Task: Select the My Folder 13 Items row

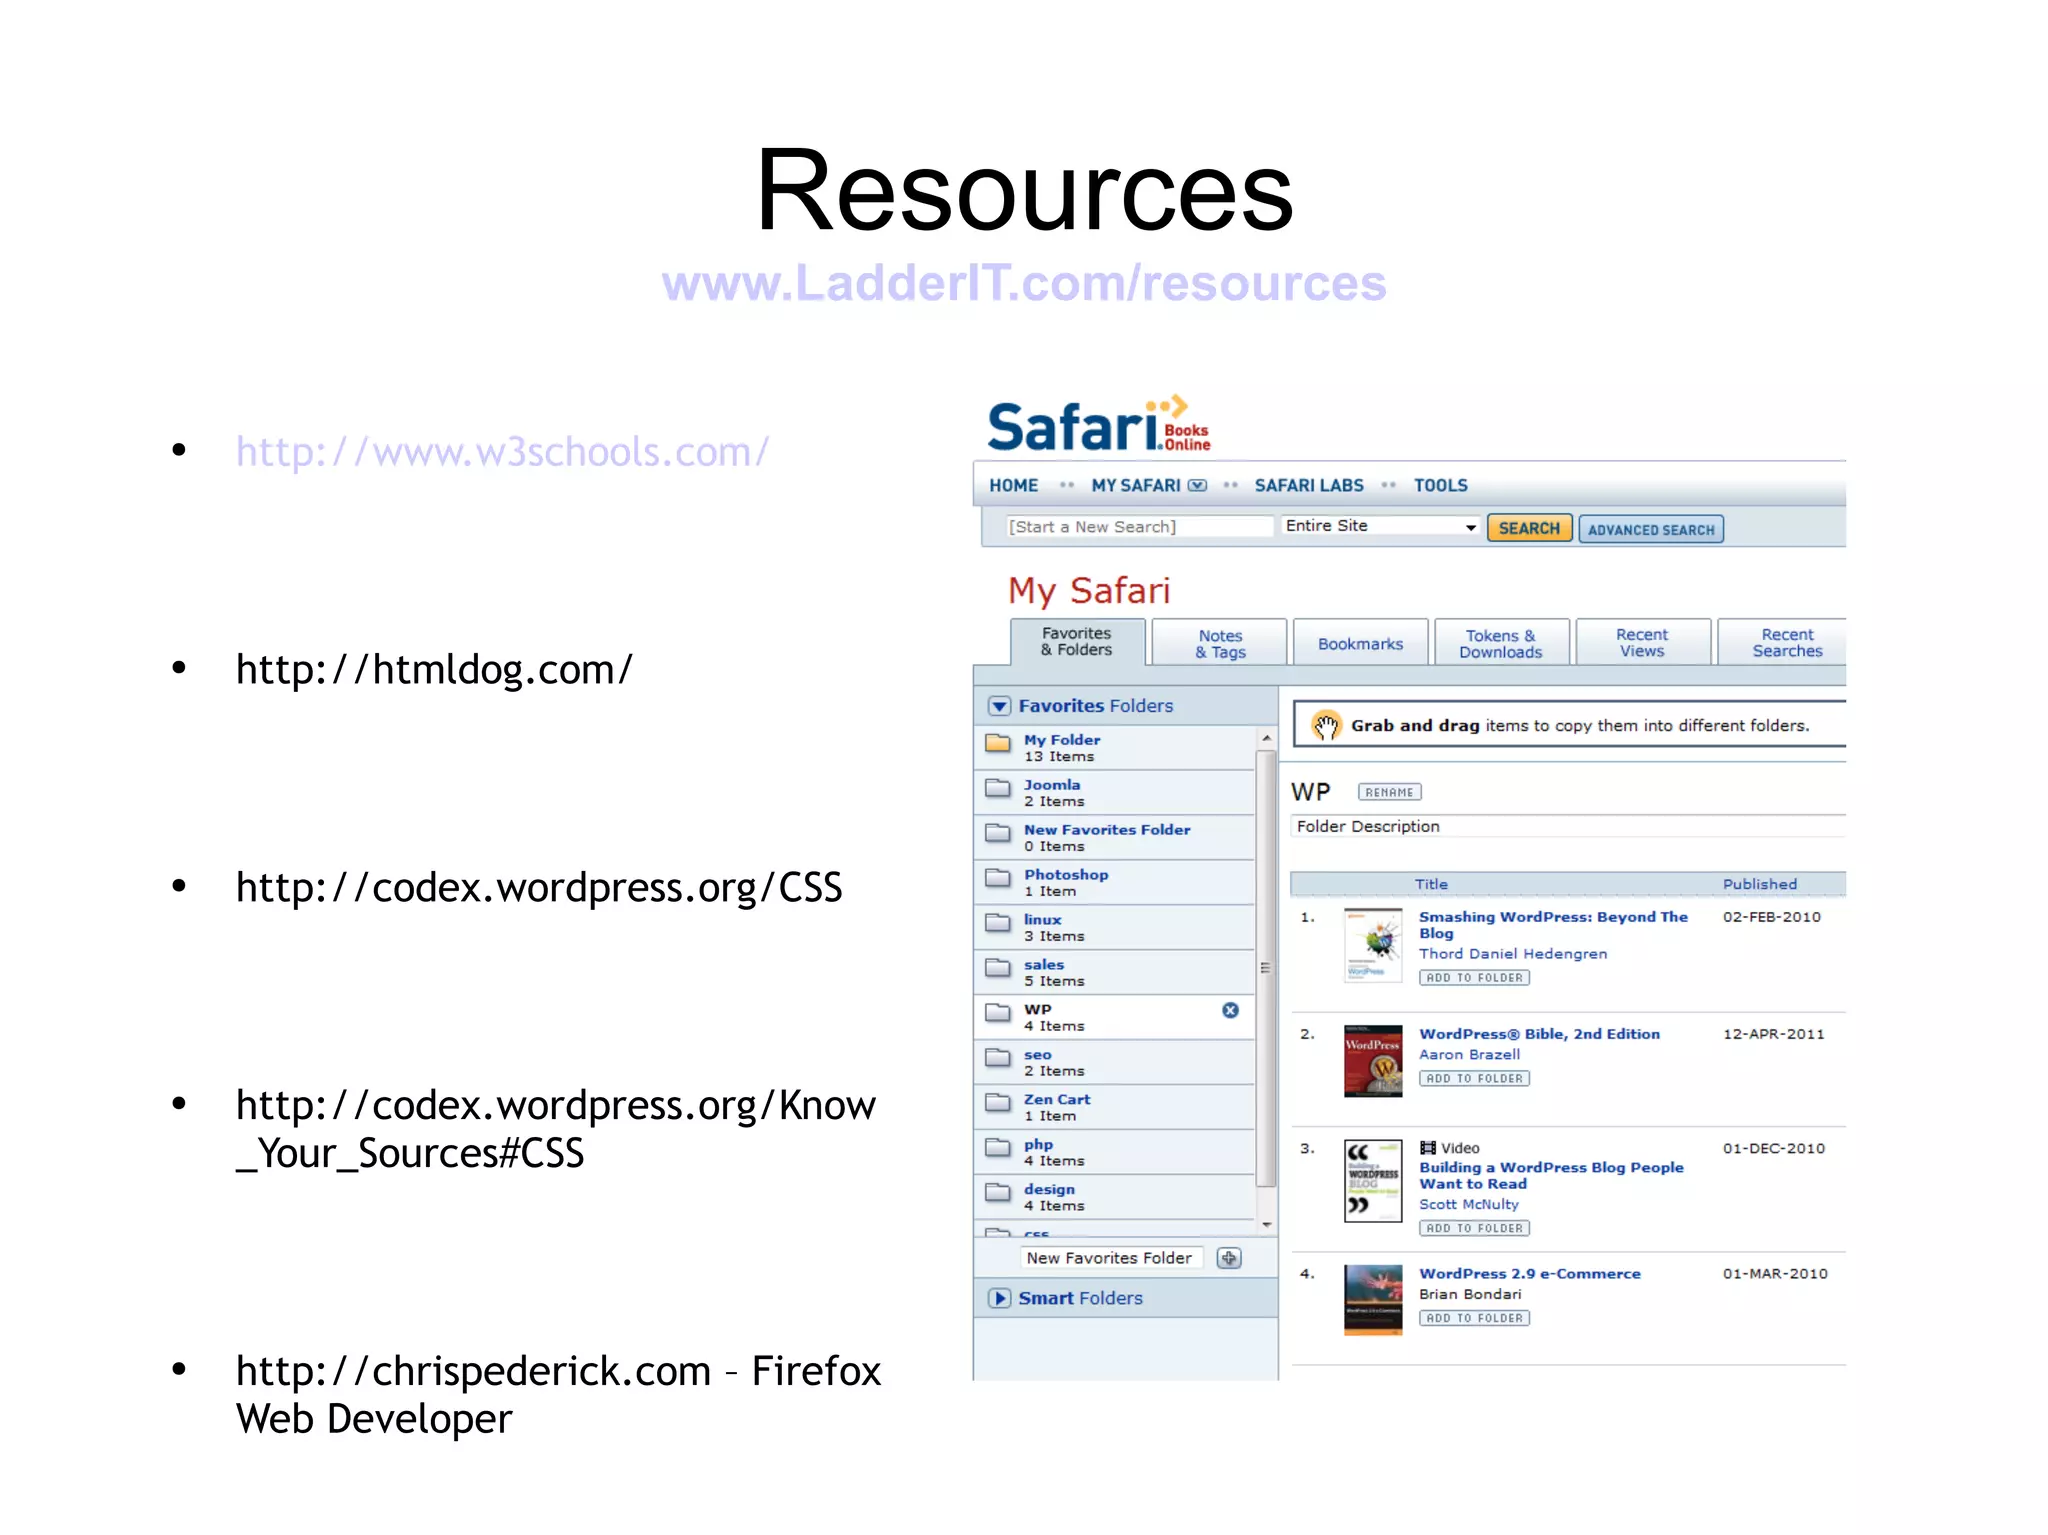Action: [x=1114, y=747]
